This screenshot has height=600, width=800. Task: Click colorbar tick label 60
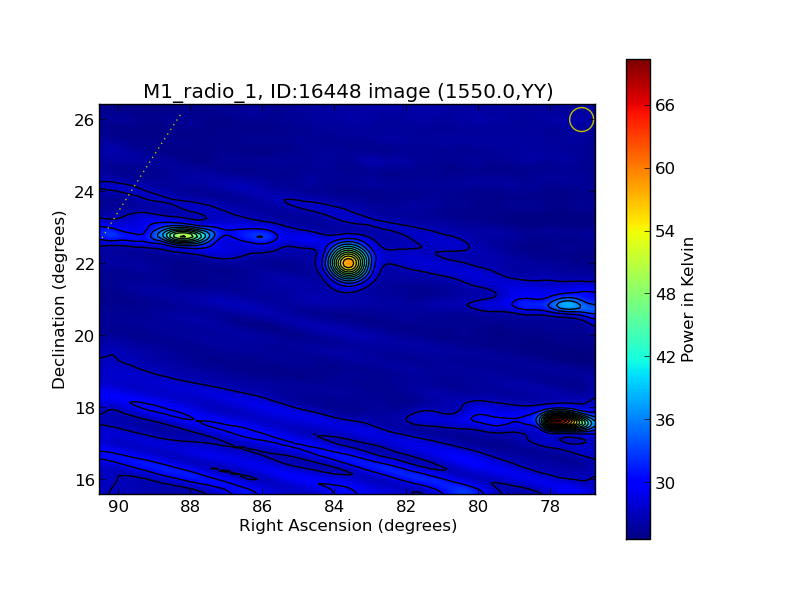[665, 168]
